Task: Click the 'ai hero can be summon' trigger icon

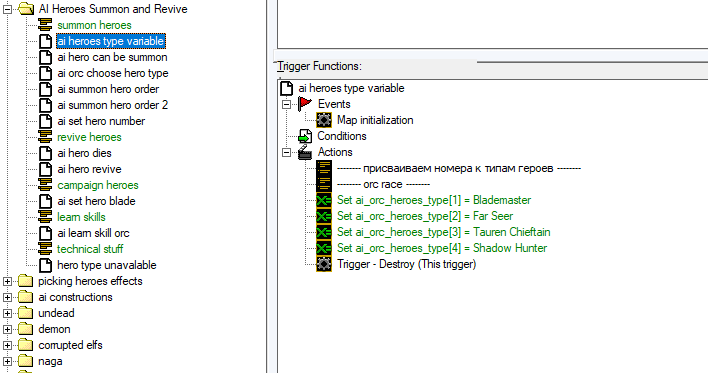Action: click(45, 57)
